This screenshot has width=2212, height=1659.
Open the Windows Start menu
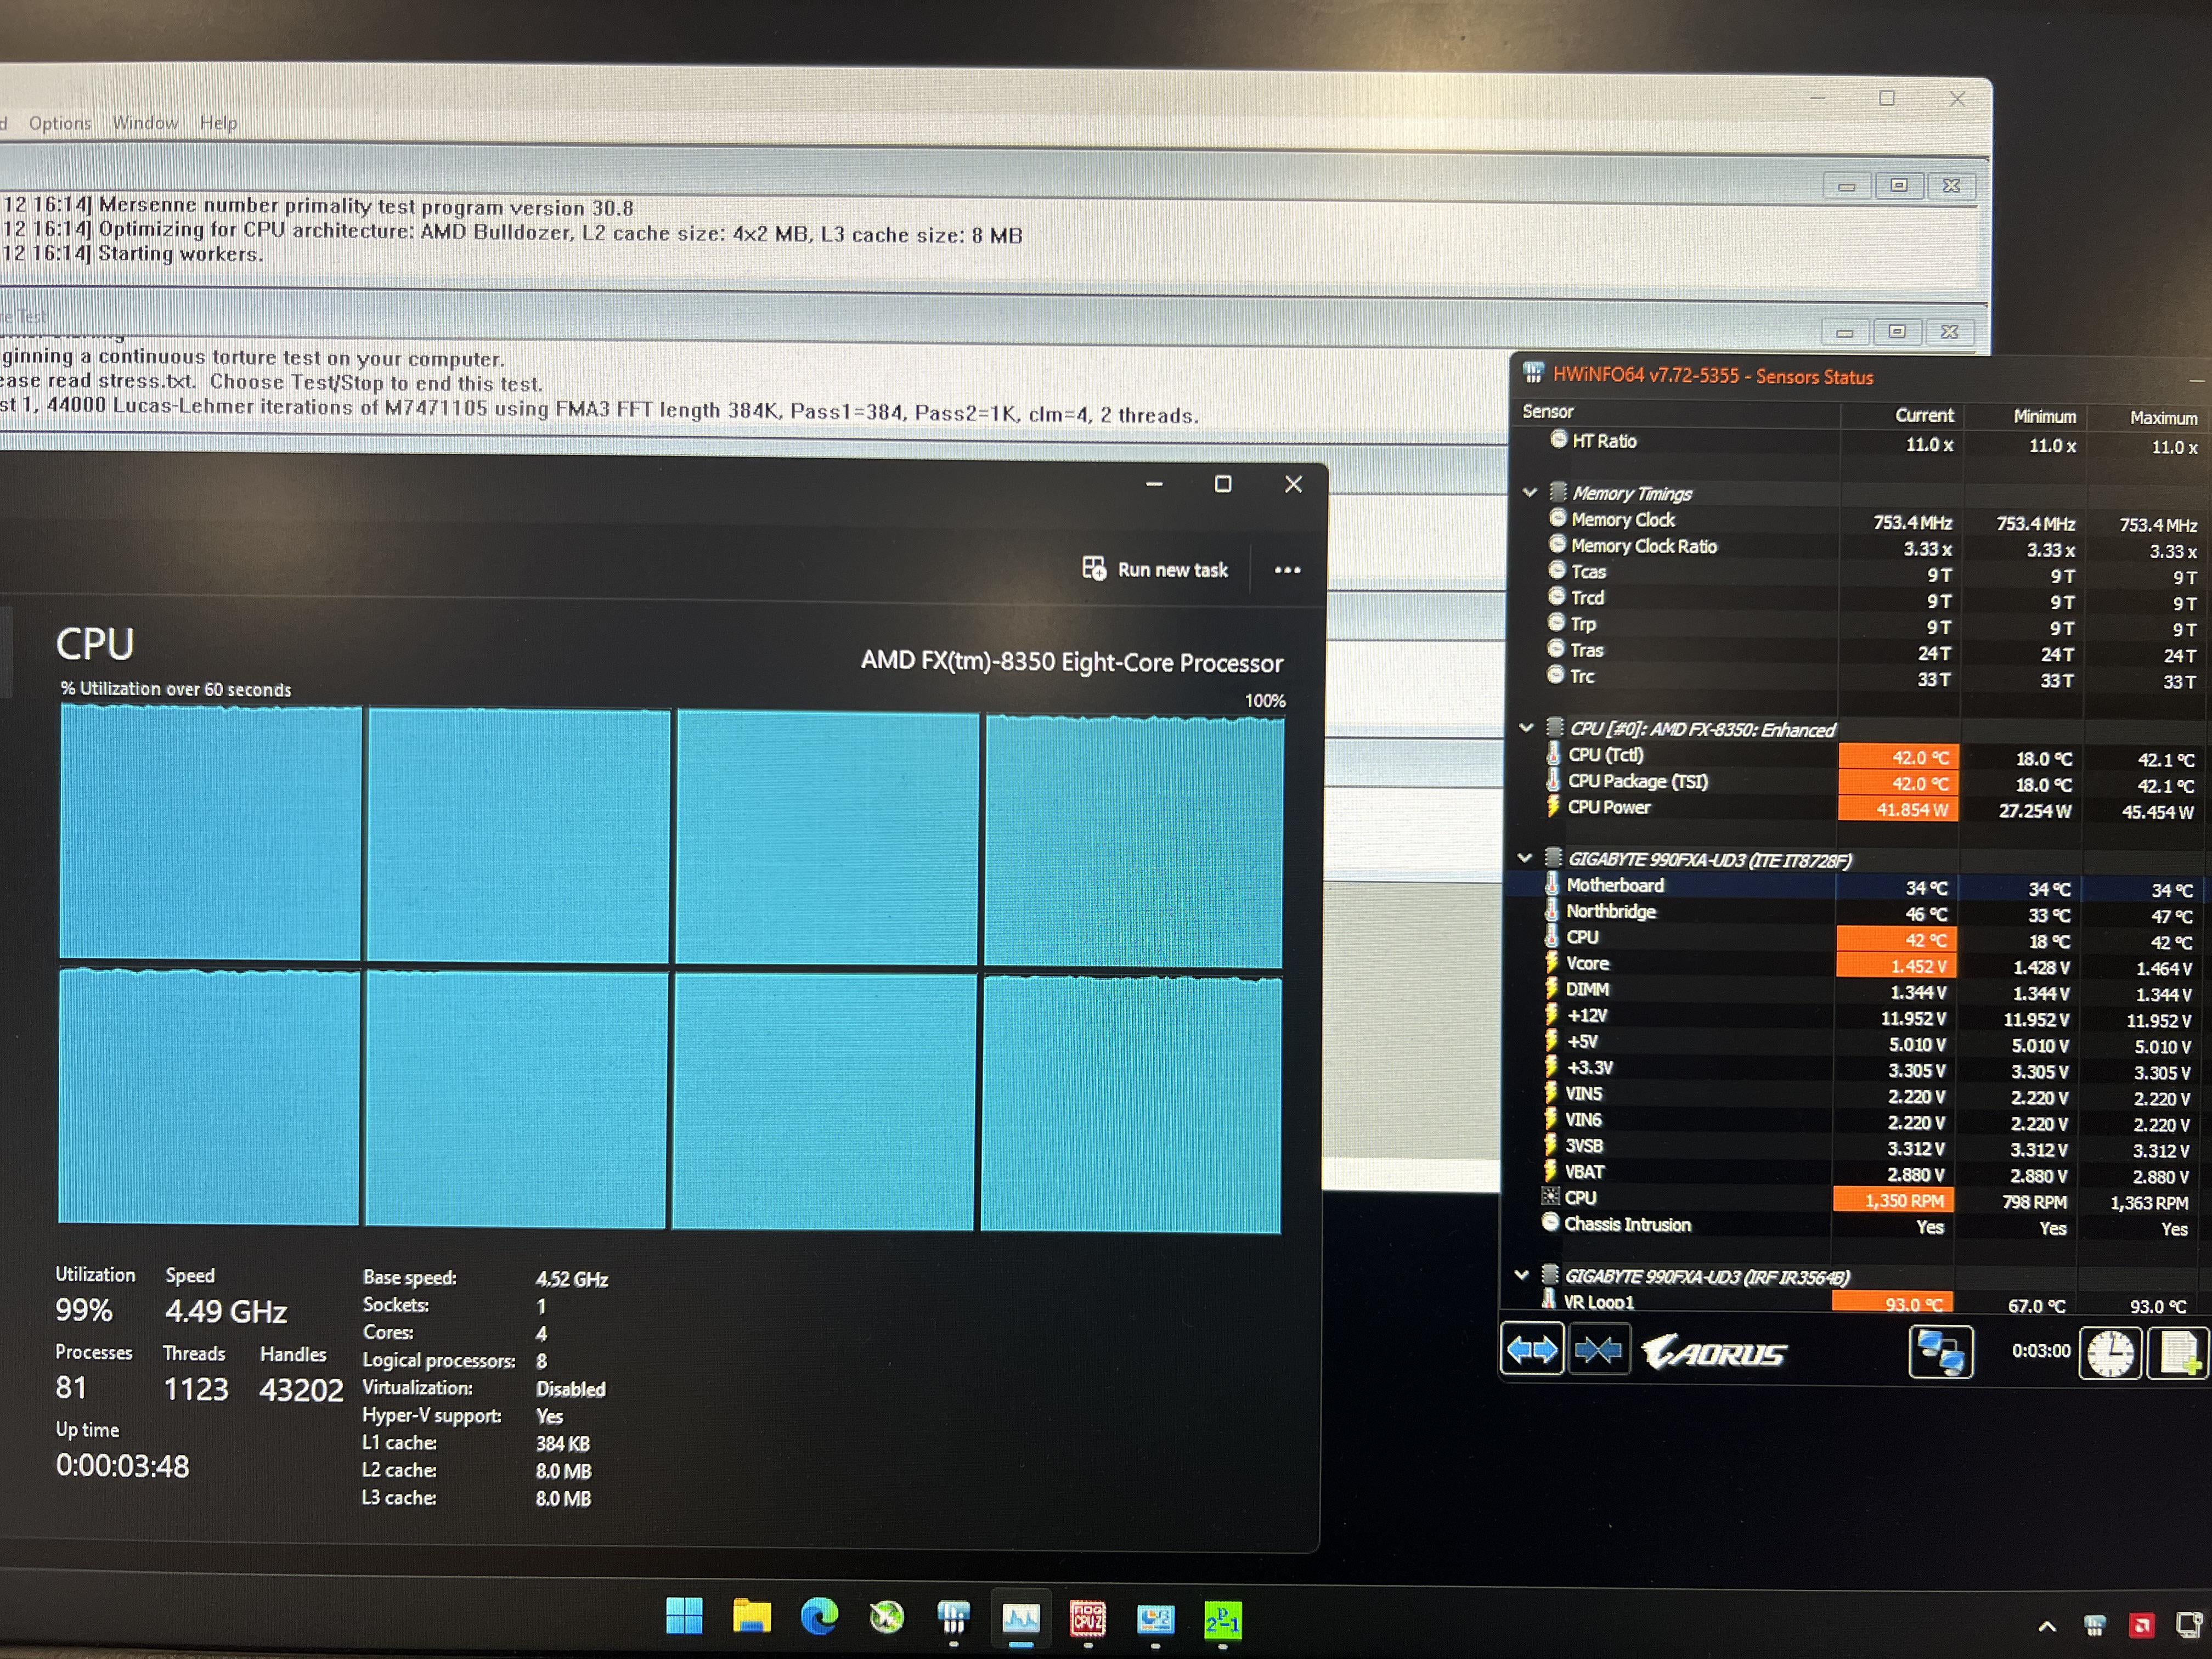pyautogui.click(x=684, y=1615)
